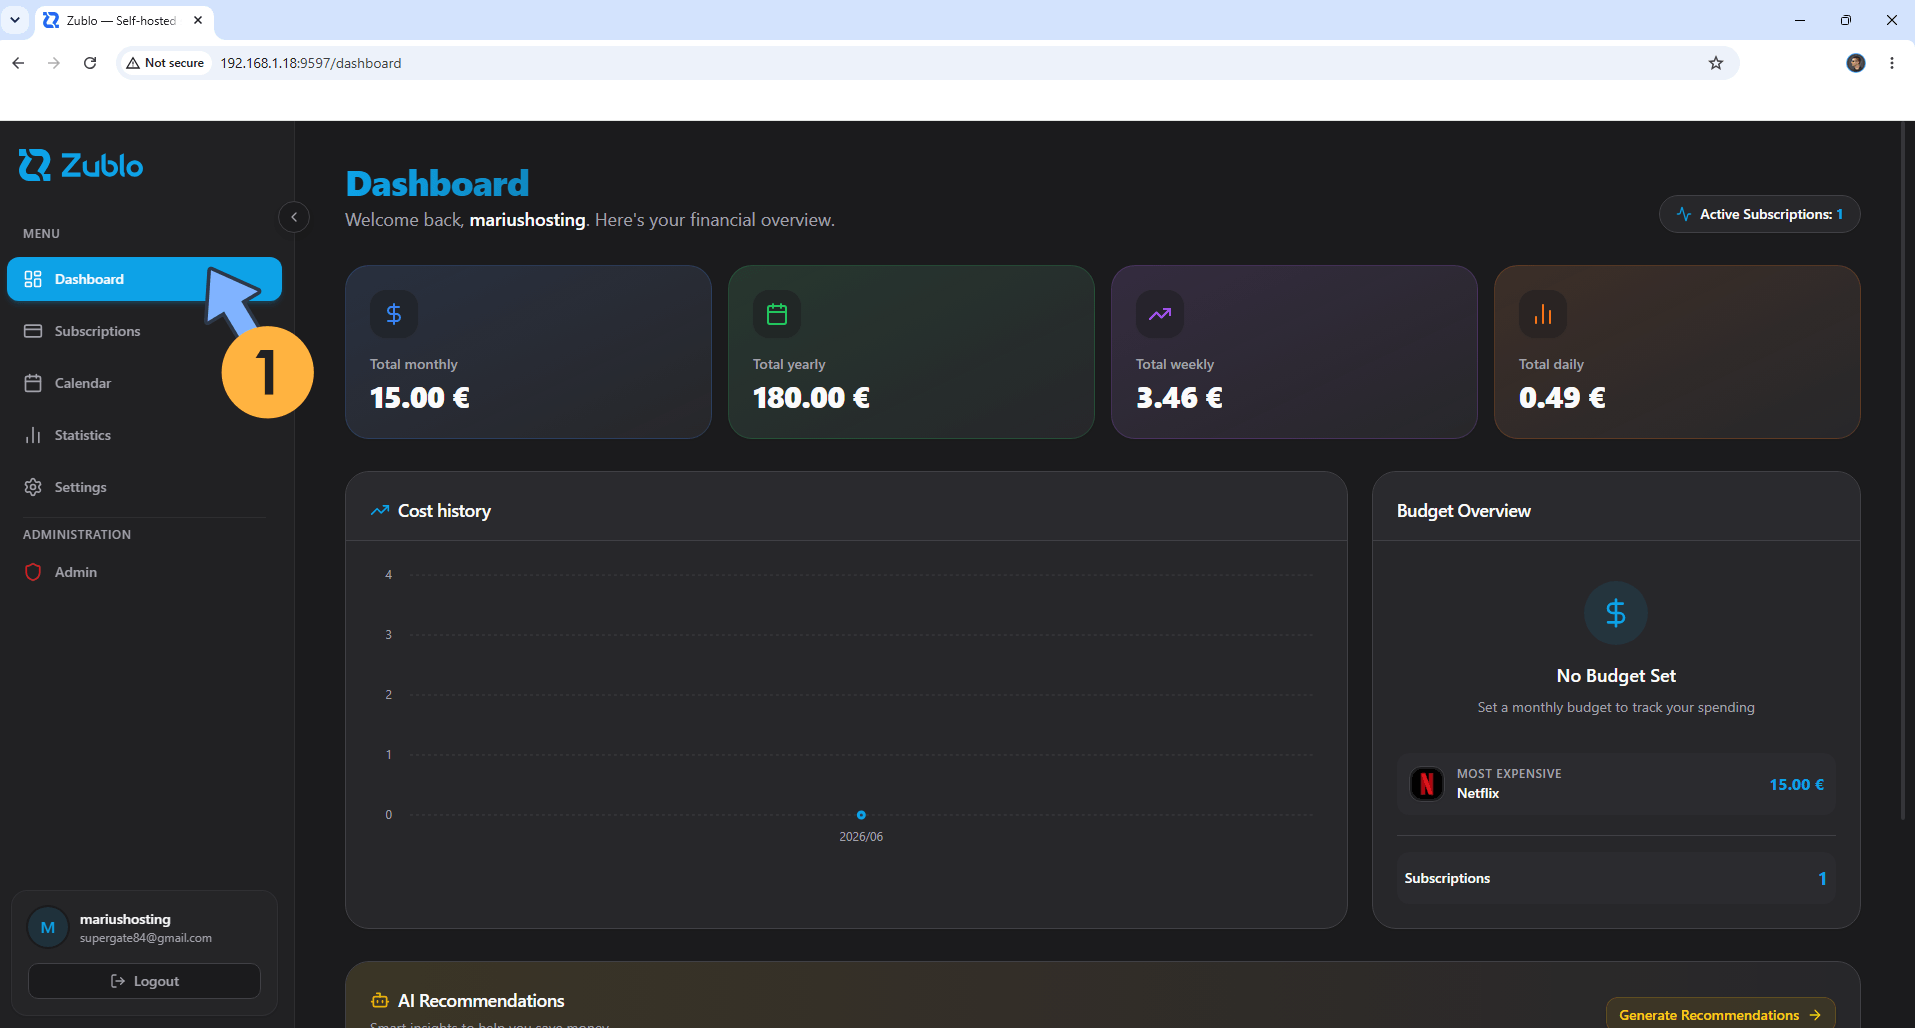The width and height of the screenshot is (1915, 1028).
Task: Click the Dashboard grid icon
Action: (33, 279)
